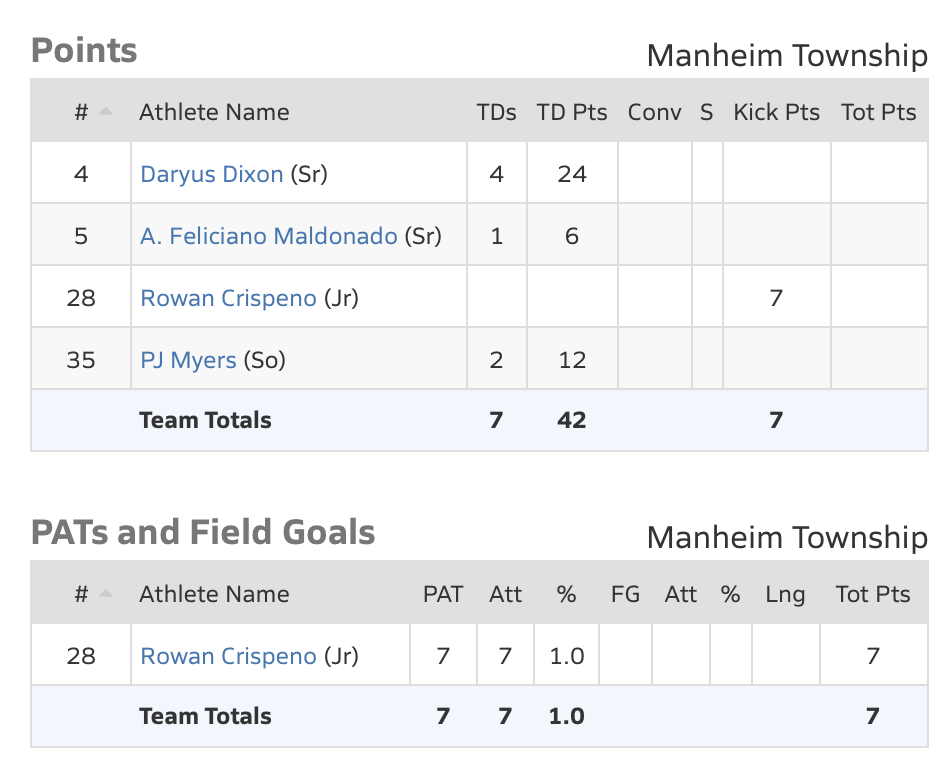
Task: Click Rowan Crispeno link in PATs table
Action: 228,656
